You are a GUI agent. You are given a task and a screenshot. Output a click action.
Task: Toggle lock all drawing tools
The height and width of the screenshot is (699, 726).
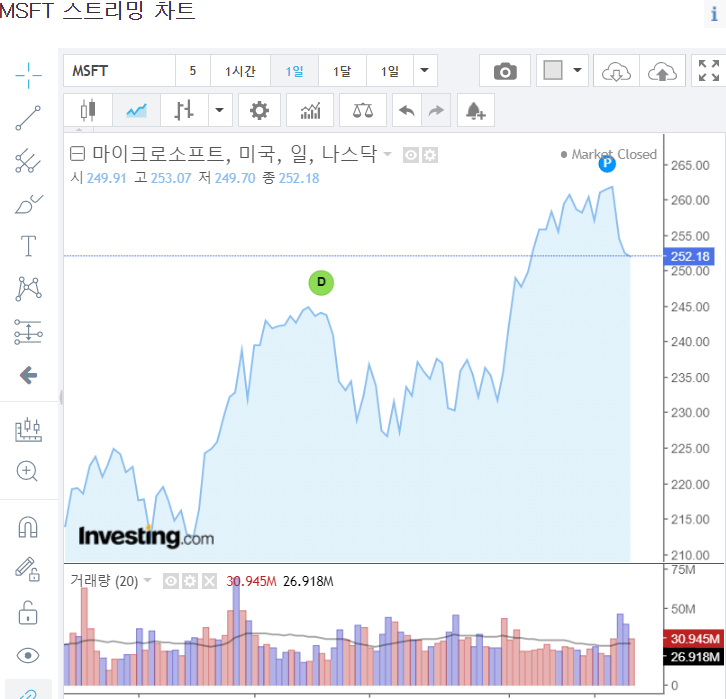(x=28, y=612)
